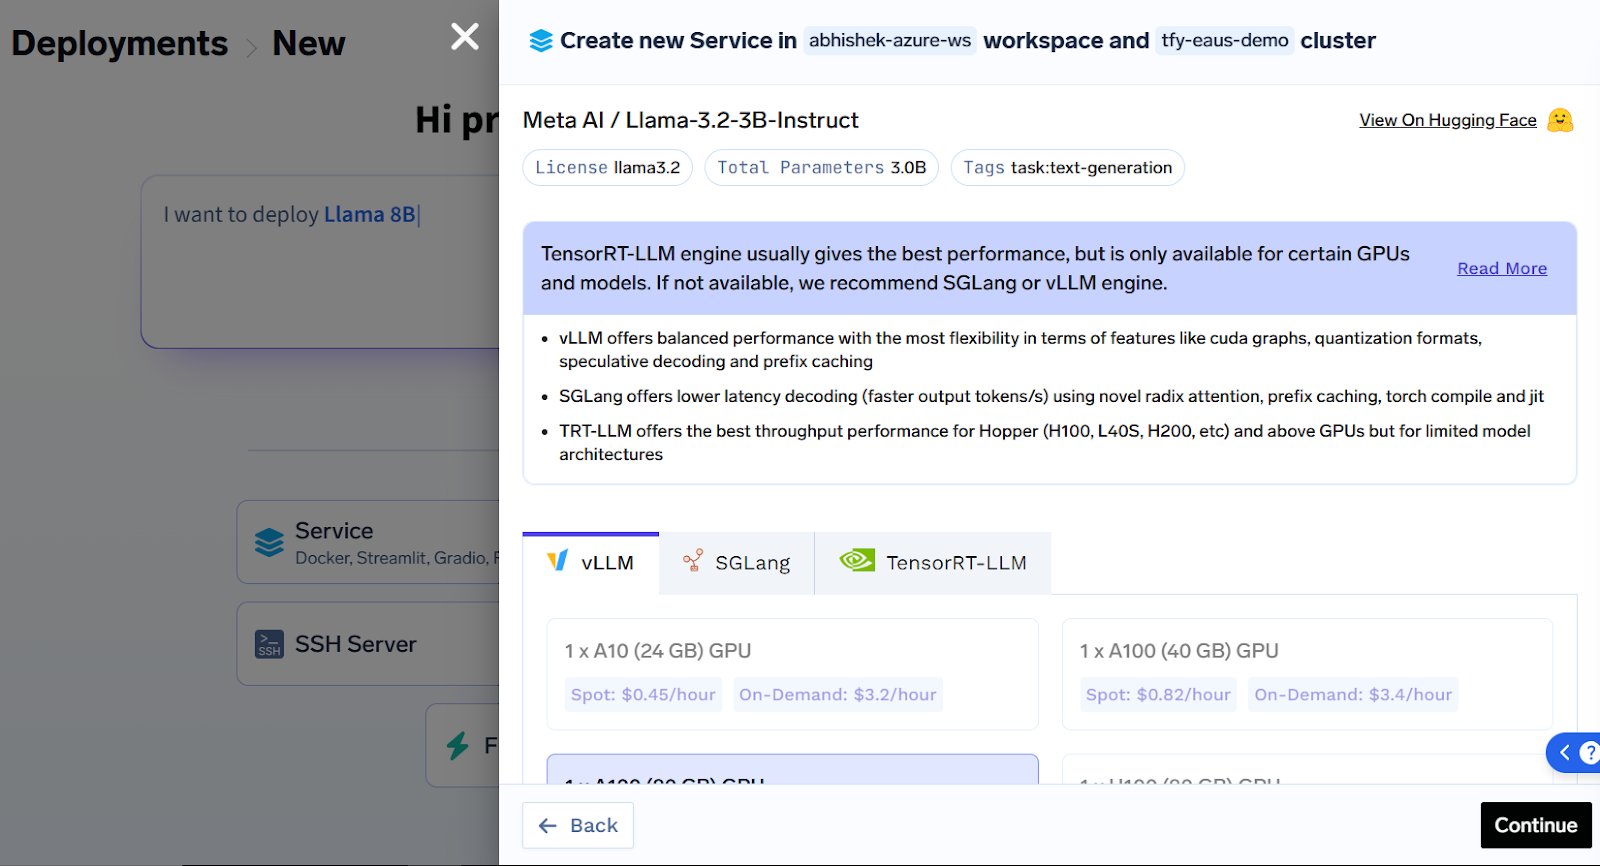Open the Read More link in engine banner
This screenshot has width=1600, height=866.
(1502, 268)
